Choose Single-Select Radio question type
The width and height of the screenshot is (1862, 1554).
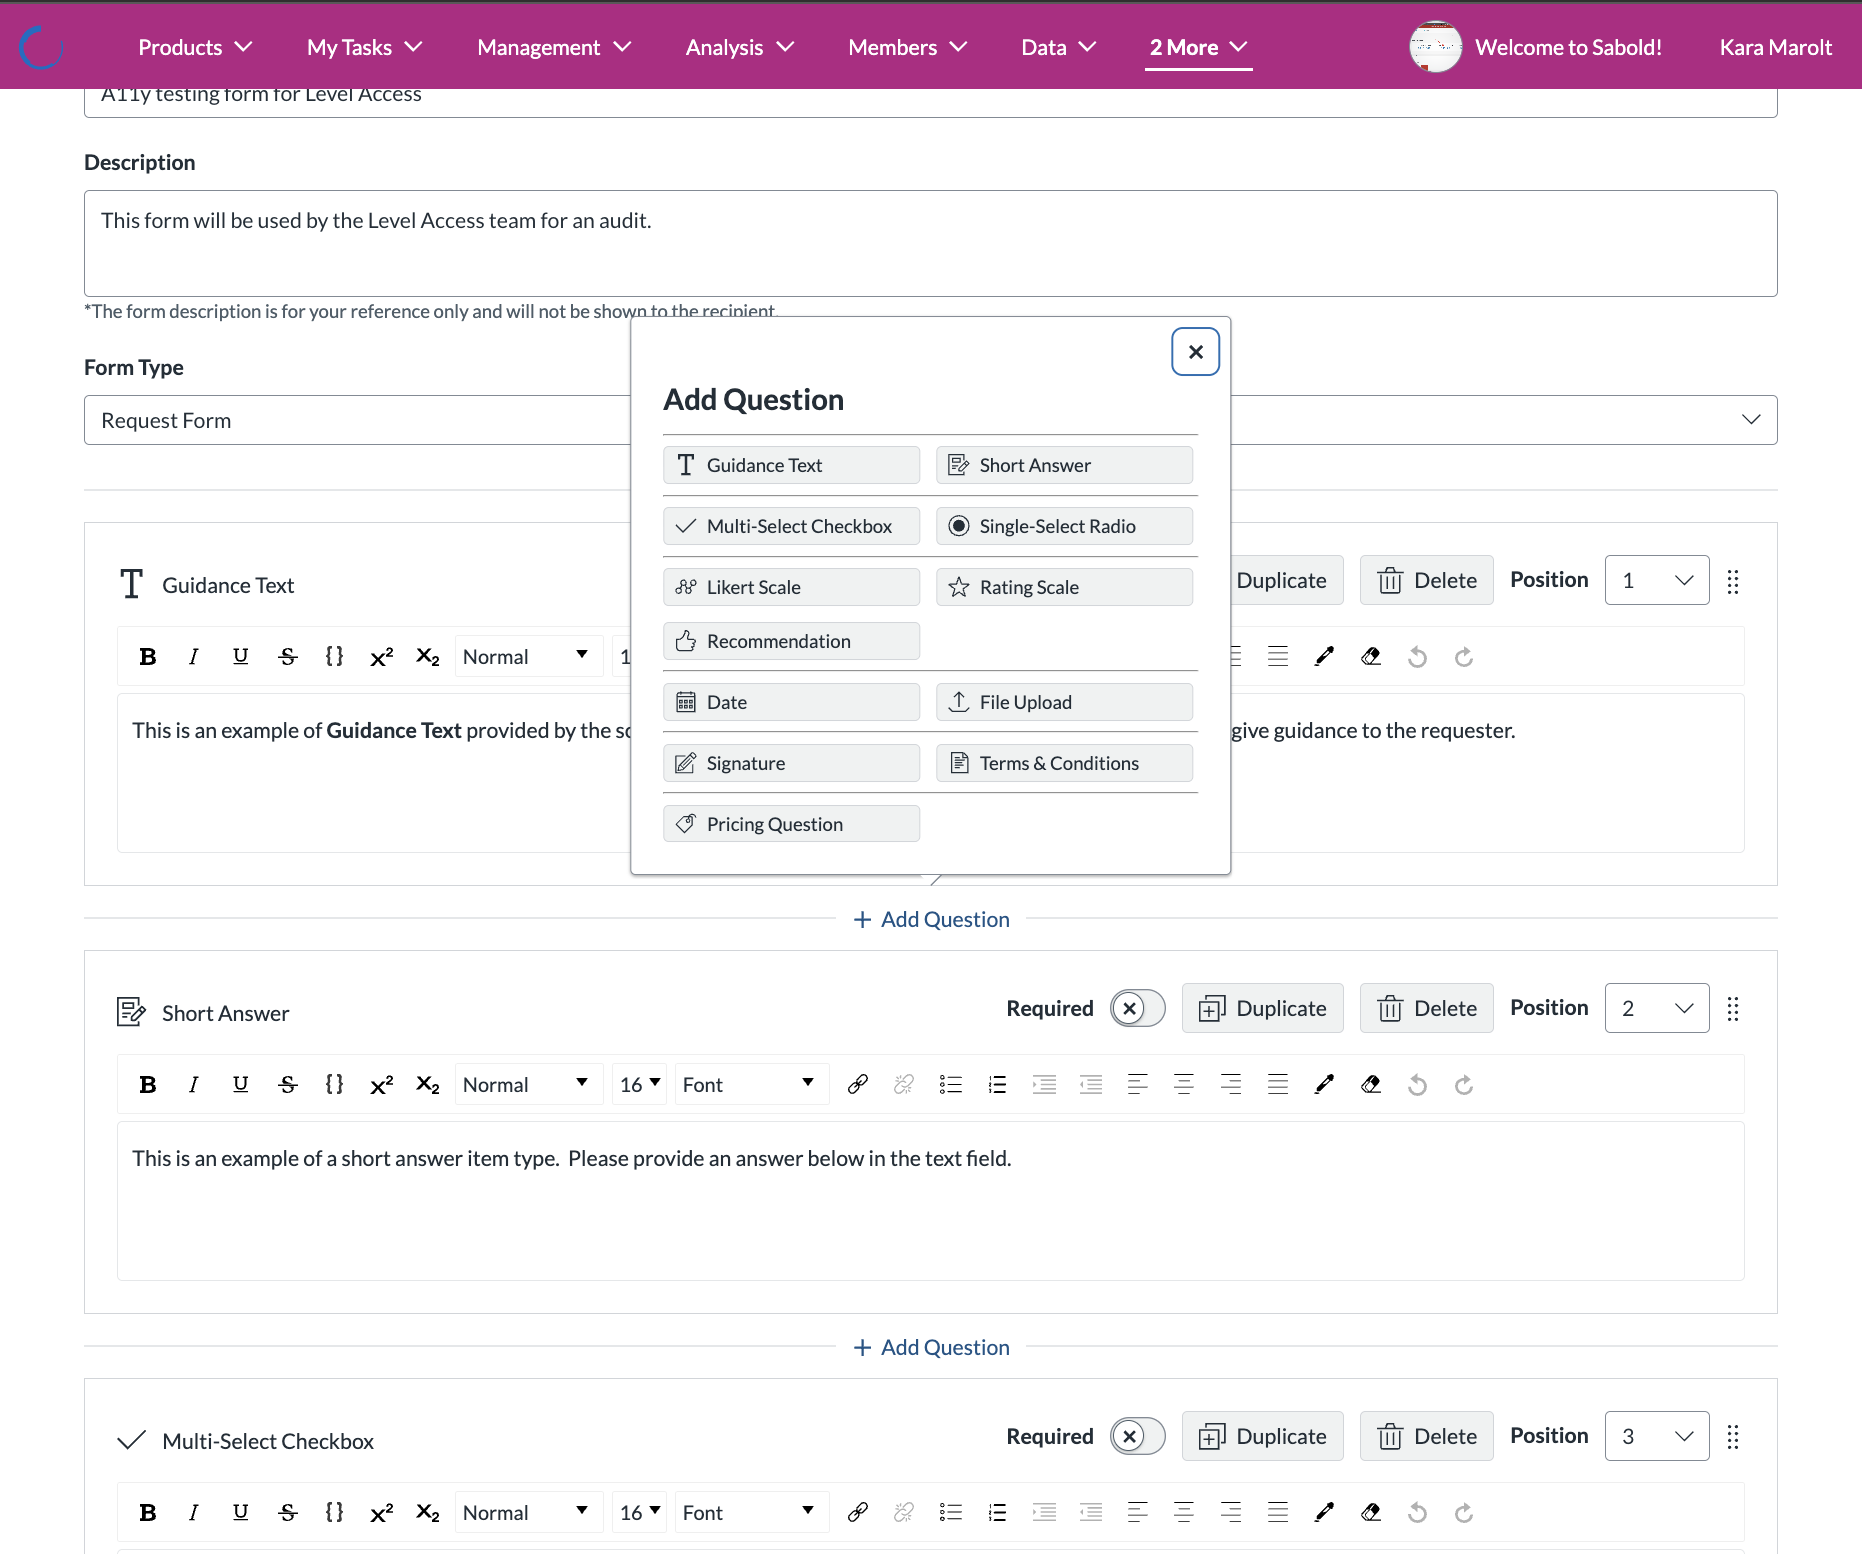coord(1064,526)
